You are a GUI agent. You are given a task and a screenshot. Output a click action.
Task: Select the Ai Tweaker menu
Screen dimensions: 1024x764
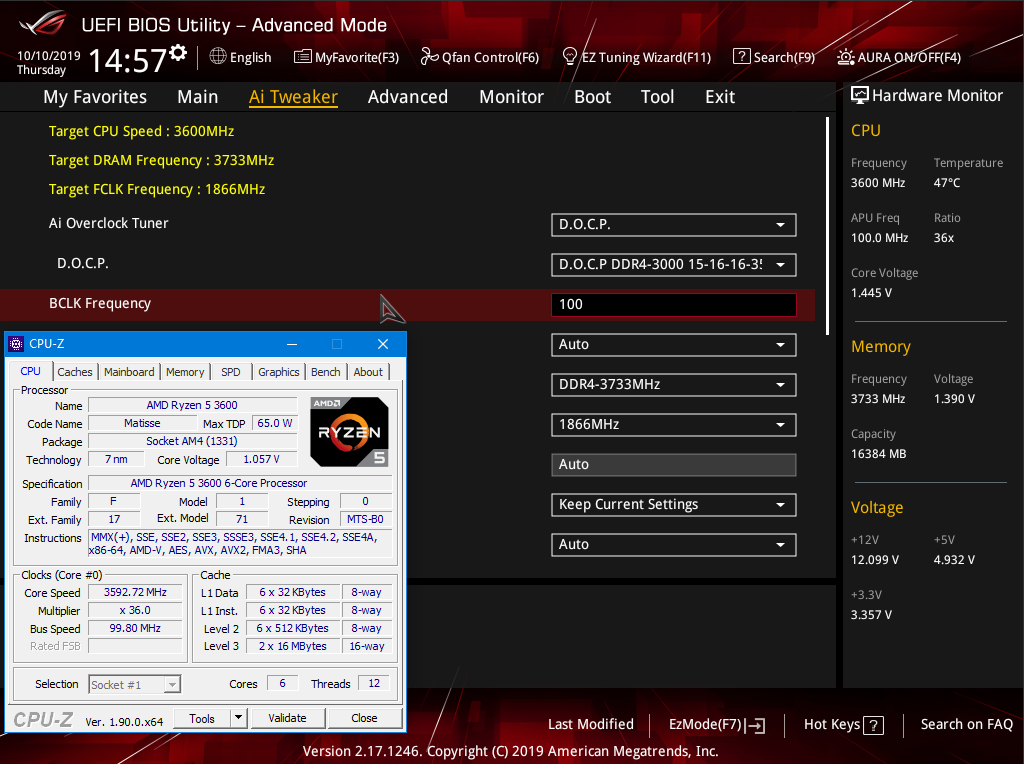(293, 97)
